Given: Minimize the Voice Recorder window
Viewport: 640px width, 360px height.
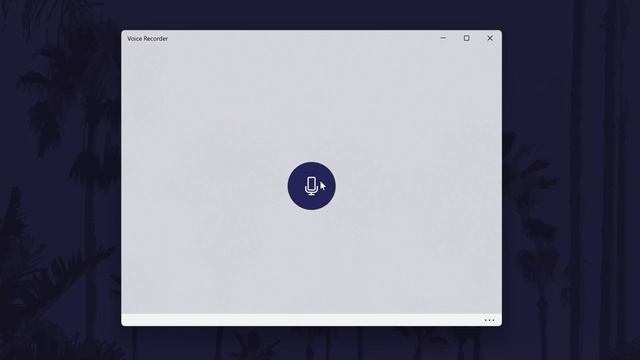Looking at the screenshot, I should (443, 38).
